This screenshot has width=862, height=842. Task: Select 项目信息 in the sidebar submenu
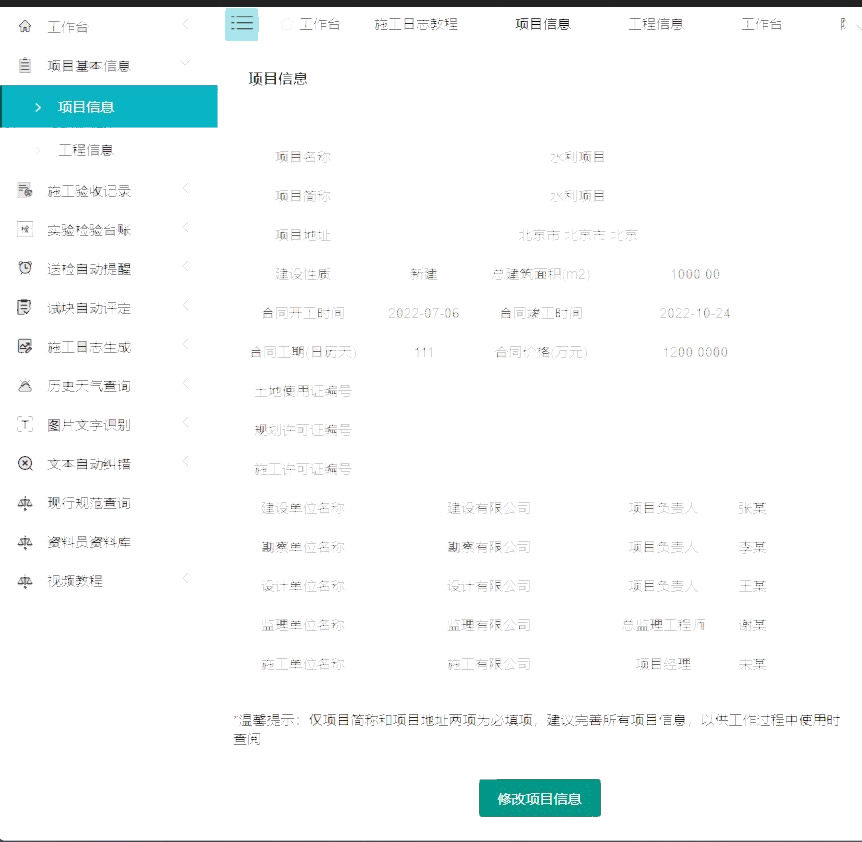pos(109,107)
